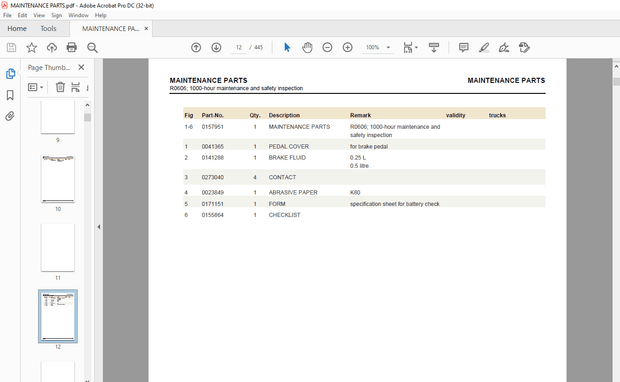
Task: Go to previous page with up arrow
Action: click(x=196, y=47)
